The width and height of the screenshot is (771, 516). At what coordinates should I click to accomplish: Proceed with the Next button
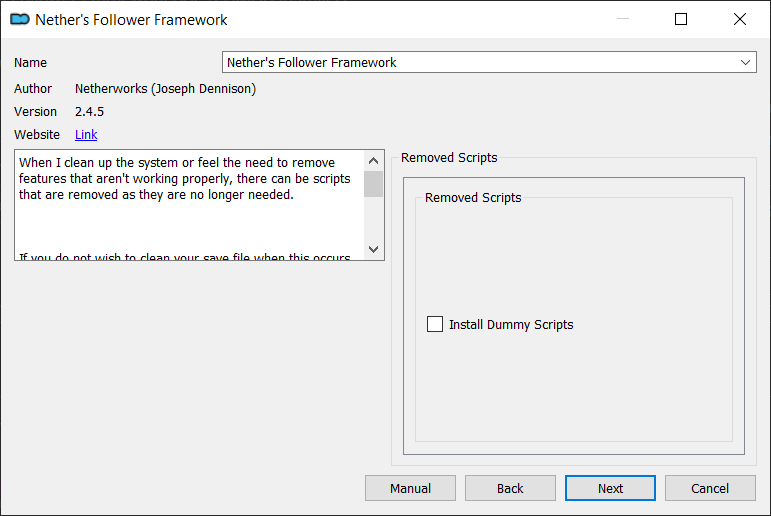pyautogui.click(x=610, y=488)
